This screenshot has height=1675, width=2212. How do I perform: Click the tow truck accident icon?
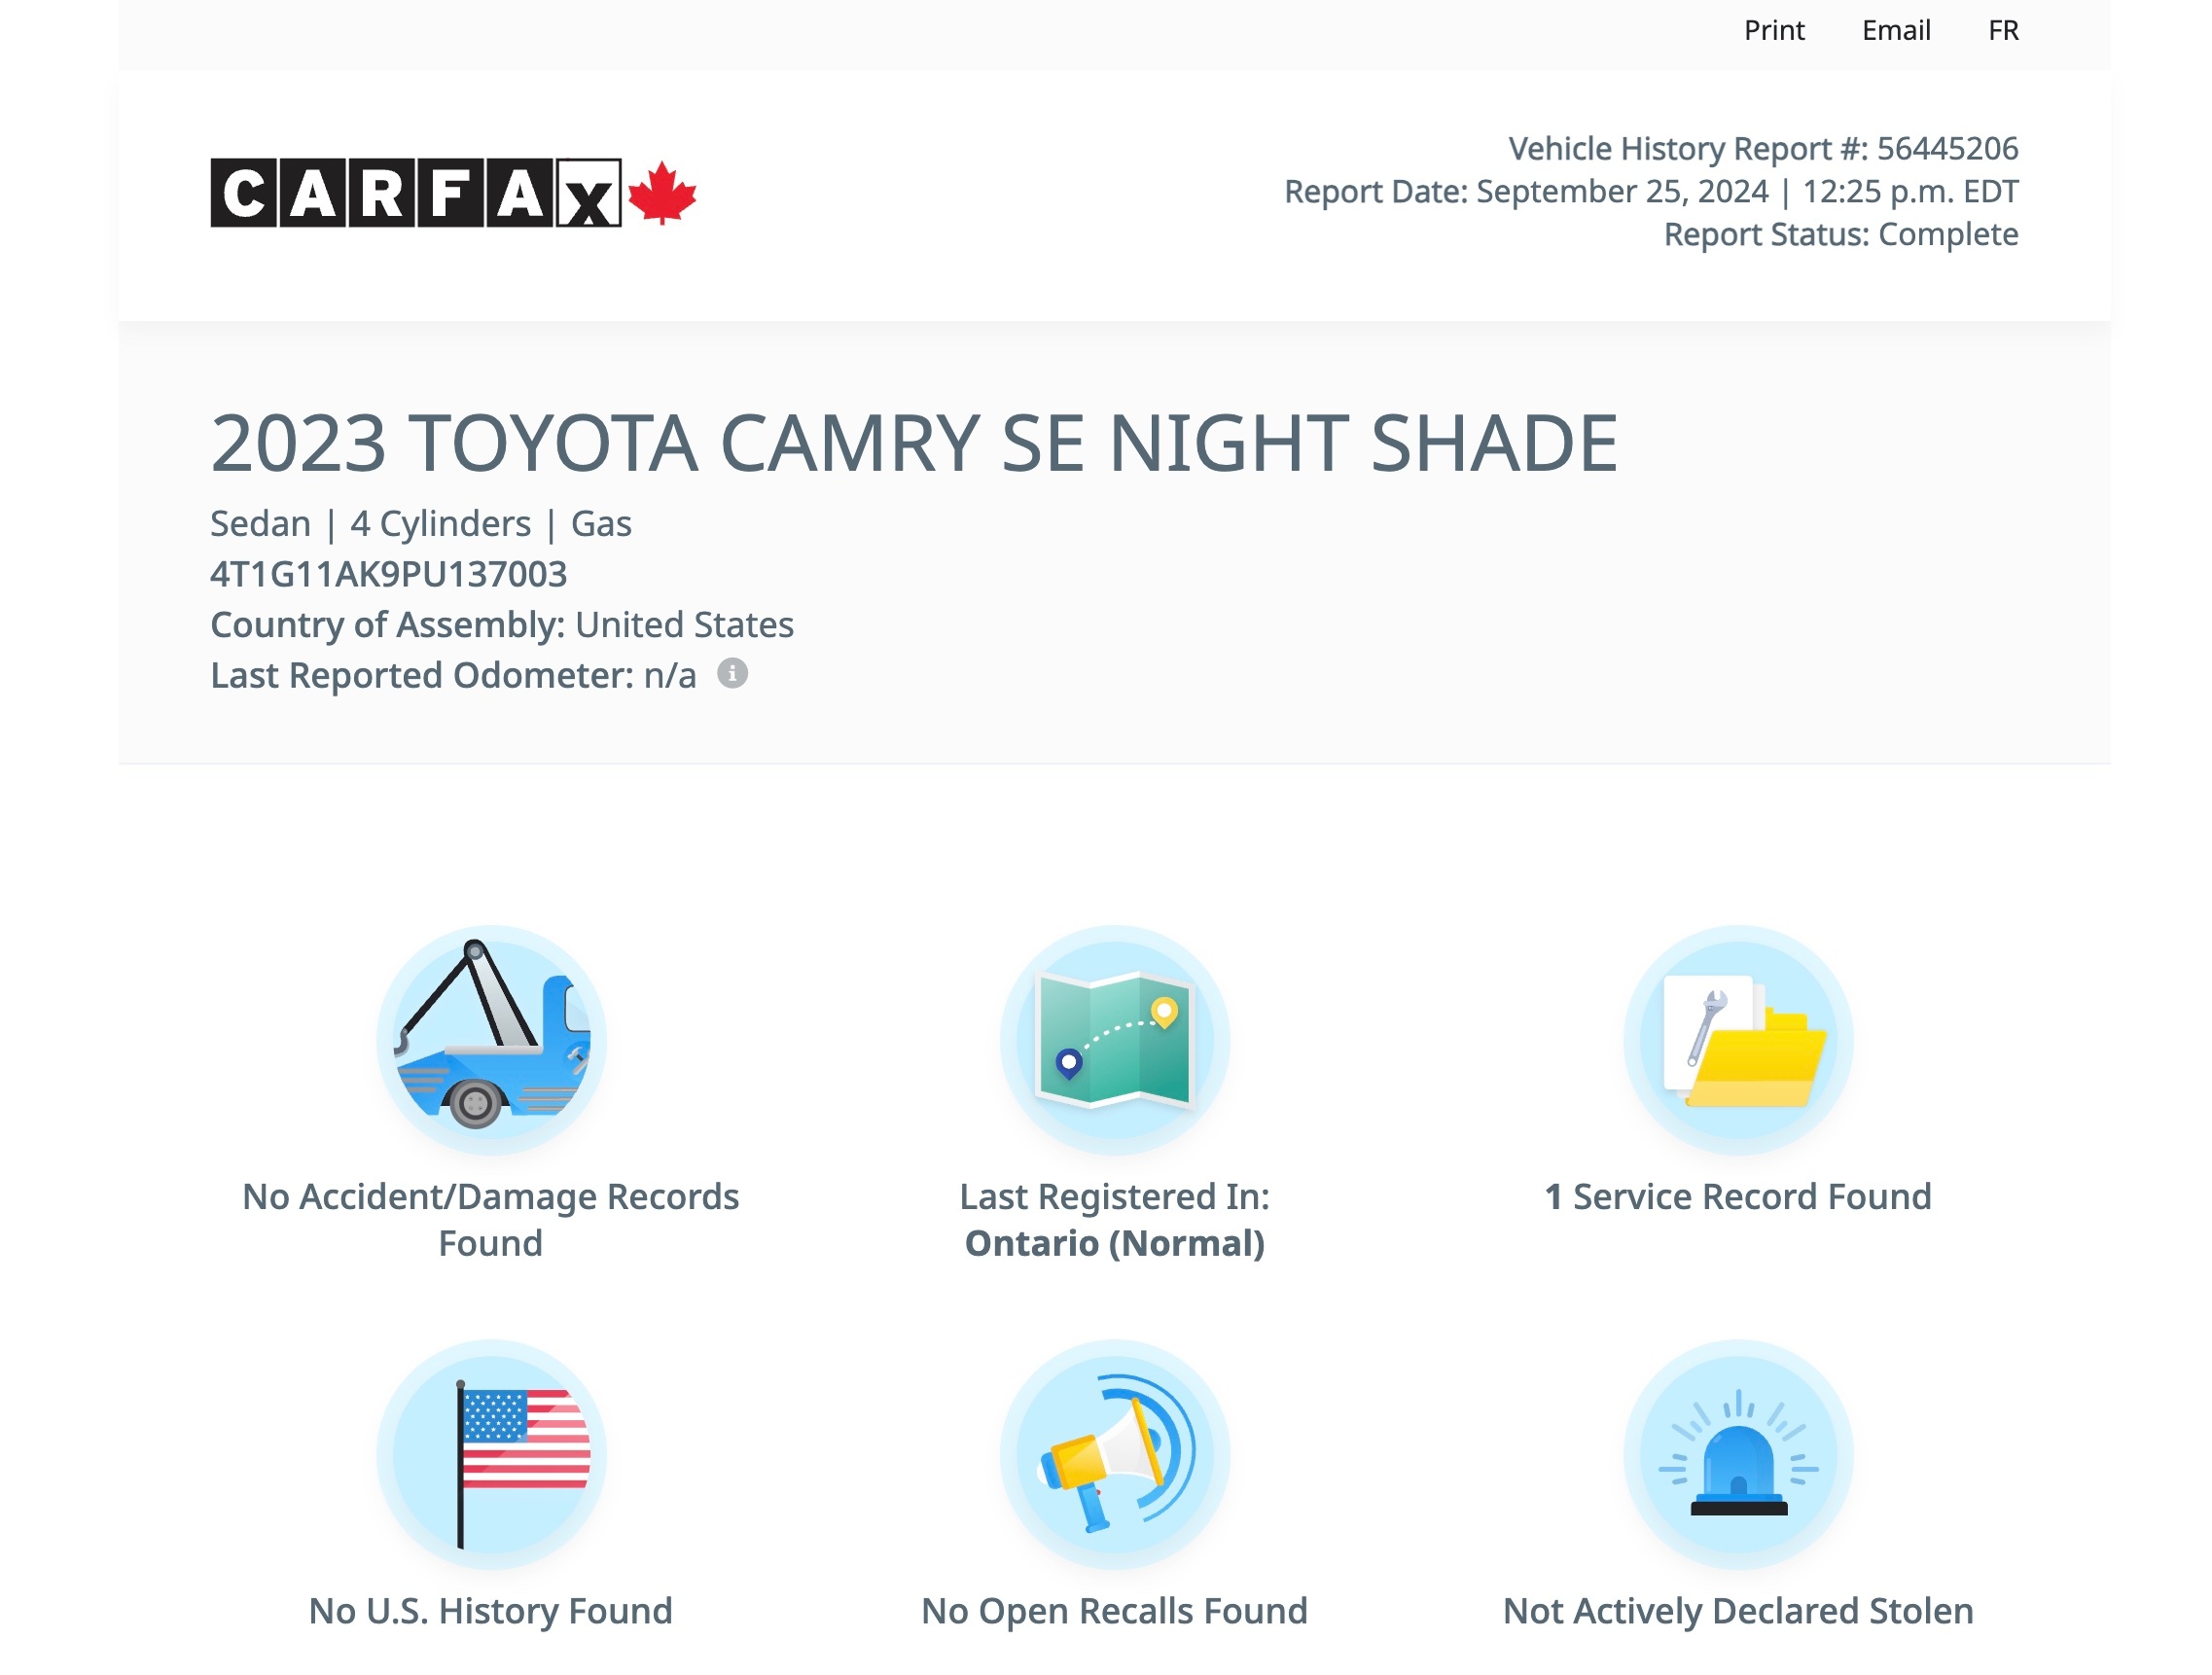(x=491, y=1039)
